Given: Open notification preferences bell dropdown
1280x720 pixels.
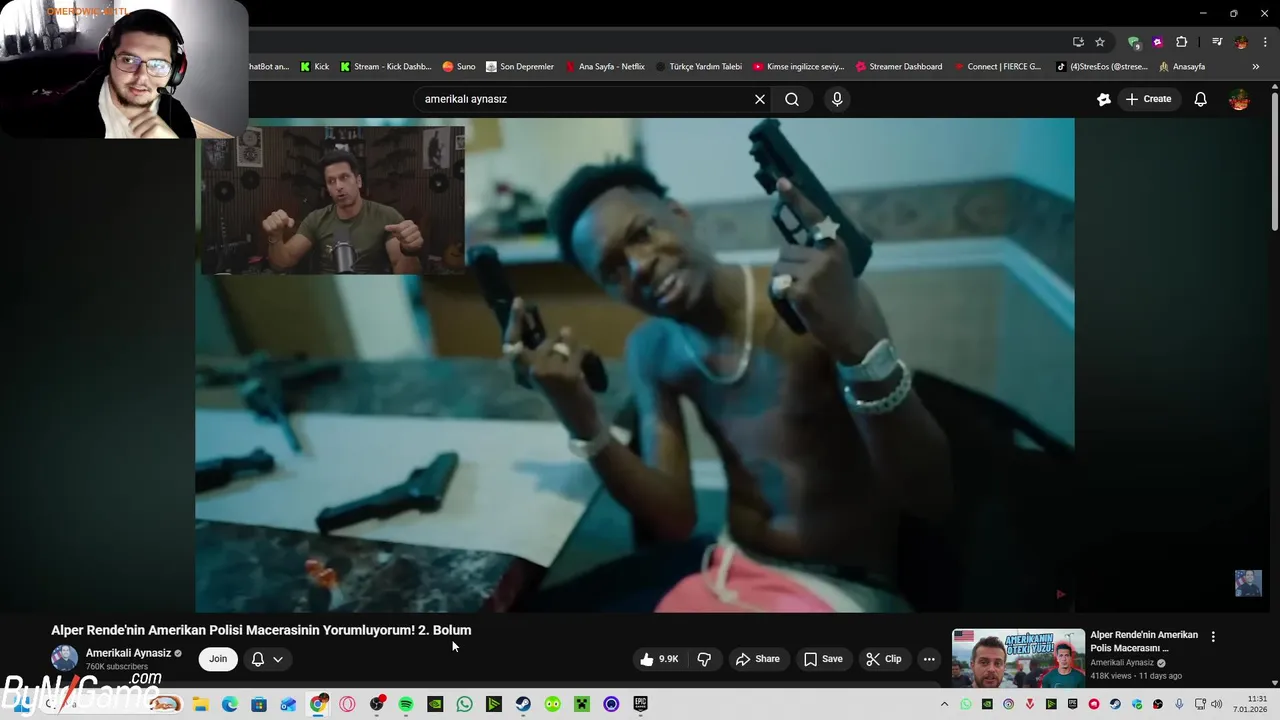Looking at the screenshot, I should tap(267, 659).
